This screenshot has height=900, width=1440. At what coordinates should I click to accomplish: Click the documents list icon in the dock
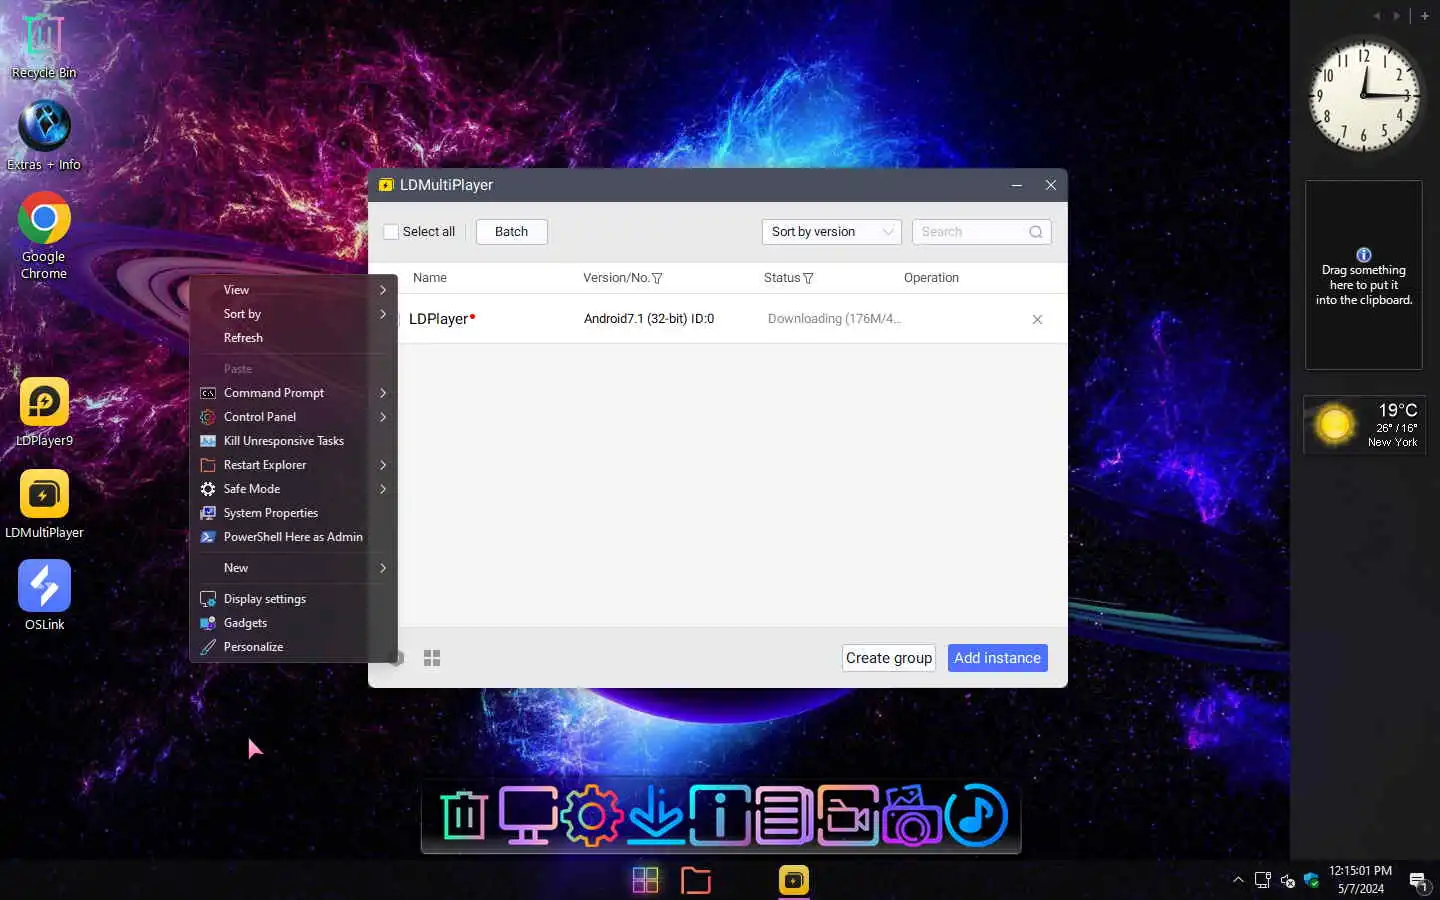[x=784, y=816]
